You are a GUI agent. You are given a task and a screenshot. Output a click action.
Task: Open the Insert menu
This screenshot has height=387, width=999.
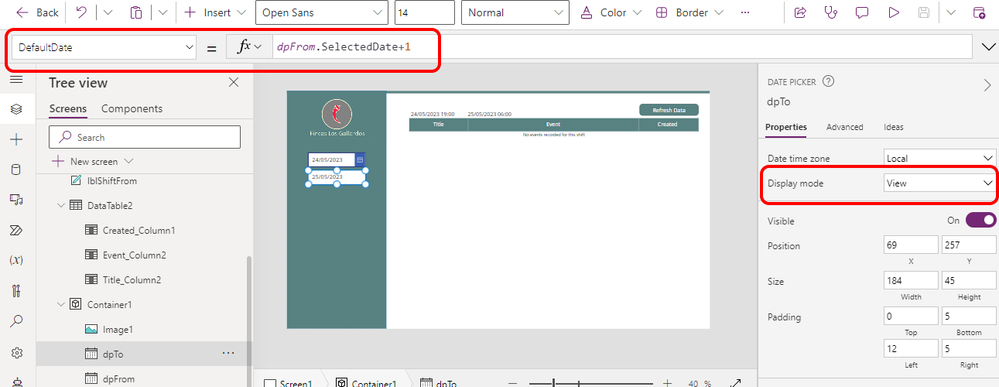[x=215, y=12]
